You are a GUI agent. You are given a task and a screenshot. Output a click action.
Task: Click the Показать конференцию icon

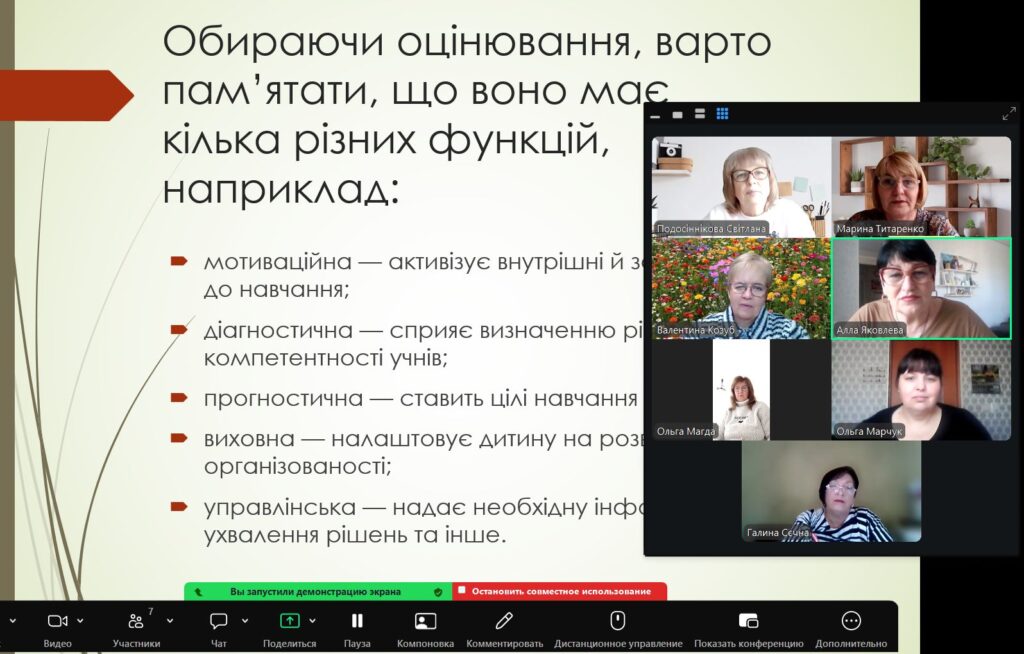click(748, 621)
